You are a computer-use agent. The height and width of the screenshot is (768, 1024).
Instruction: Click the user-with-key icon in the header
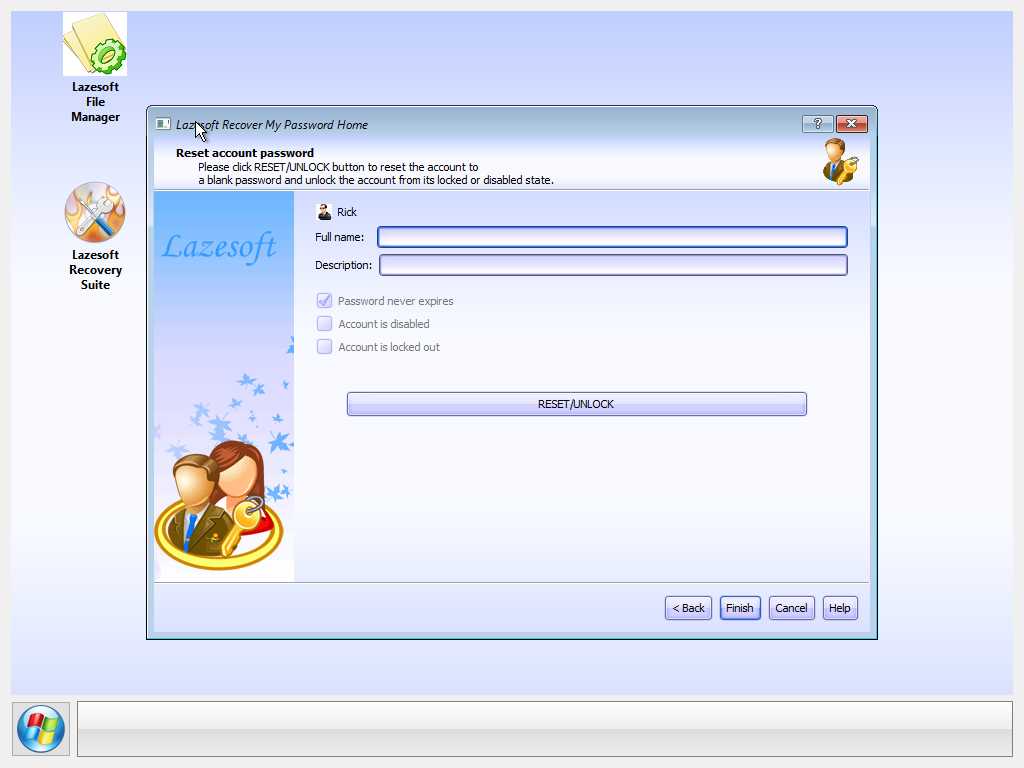pos(840,161)
